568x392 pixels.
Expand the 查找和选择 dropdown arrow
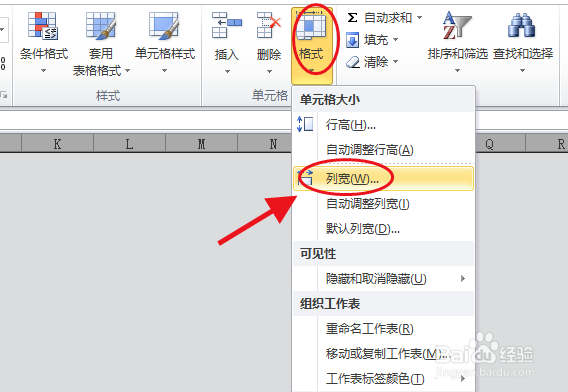click(522, 71)
